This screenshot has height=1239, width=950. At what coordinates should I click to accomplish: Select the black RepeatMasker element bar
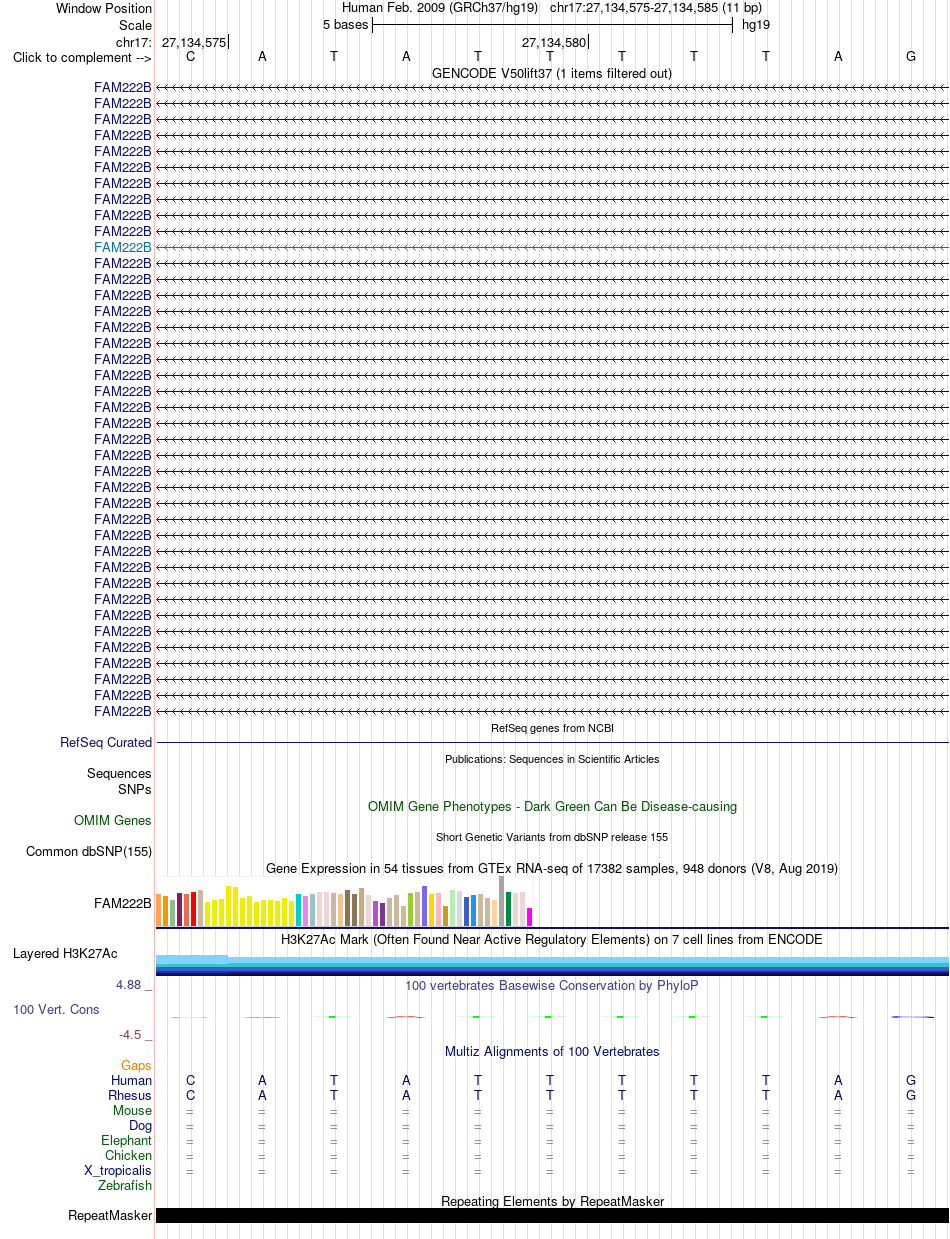pos(552,1216)
